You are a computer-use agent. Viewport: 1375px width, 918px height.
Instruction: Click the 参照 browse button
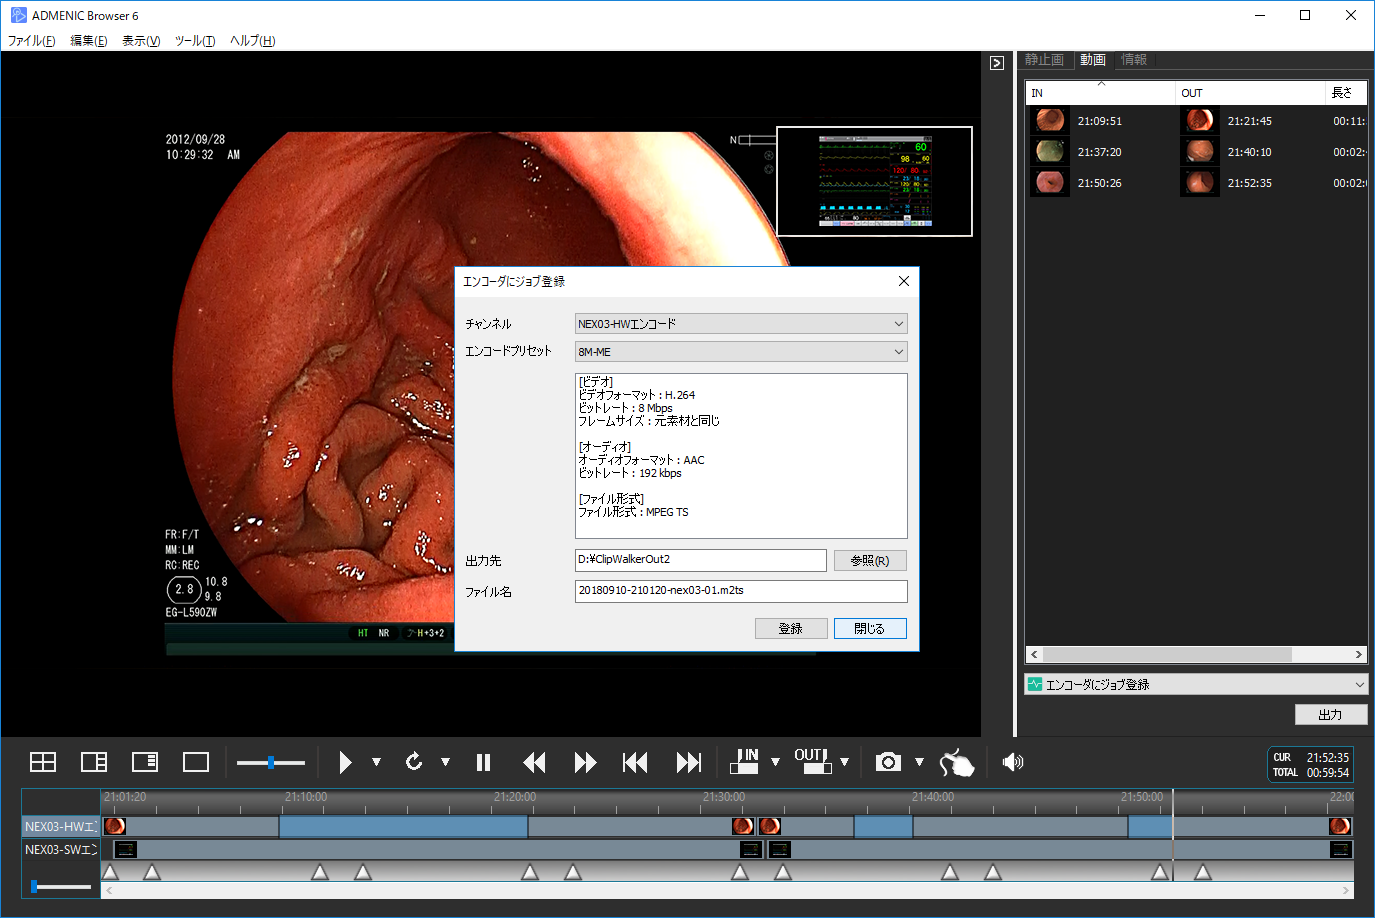(870, 561)
